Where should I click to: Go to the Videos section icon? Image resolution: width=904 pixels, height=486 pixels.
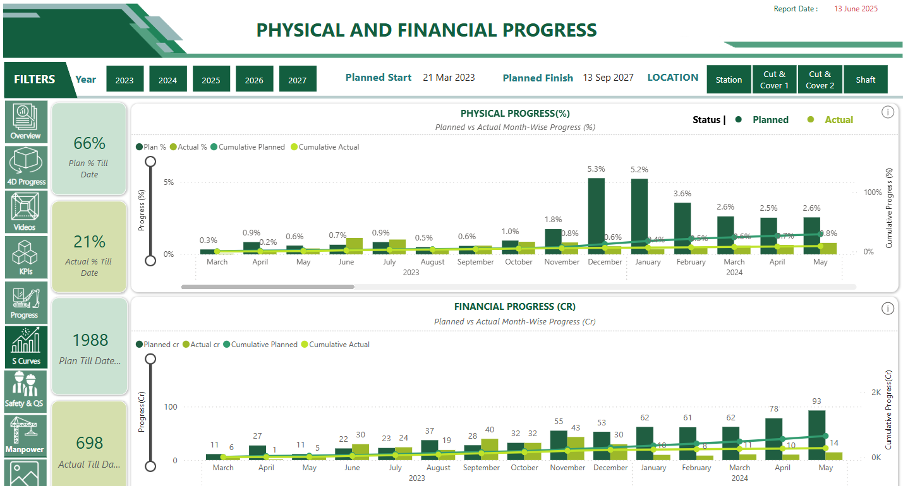pos(25,212)
